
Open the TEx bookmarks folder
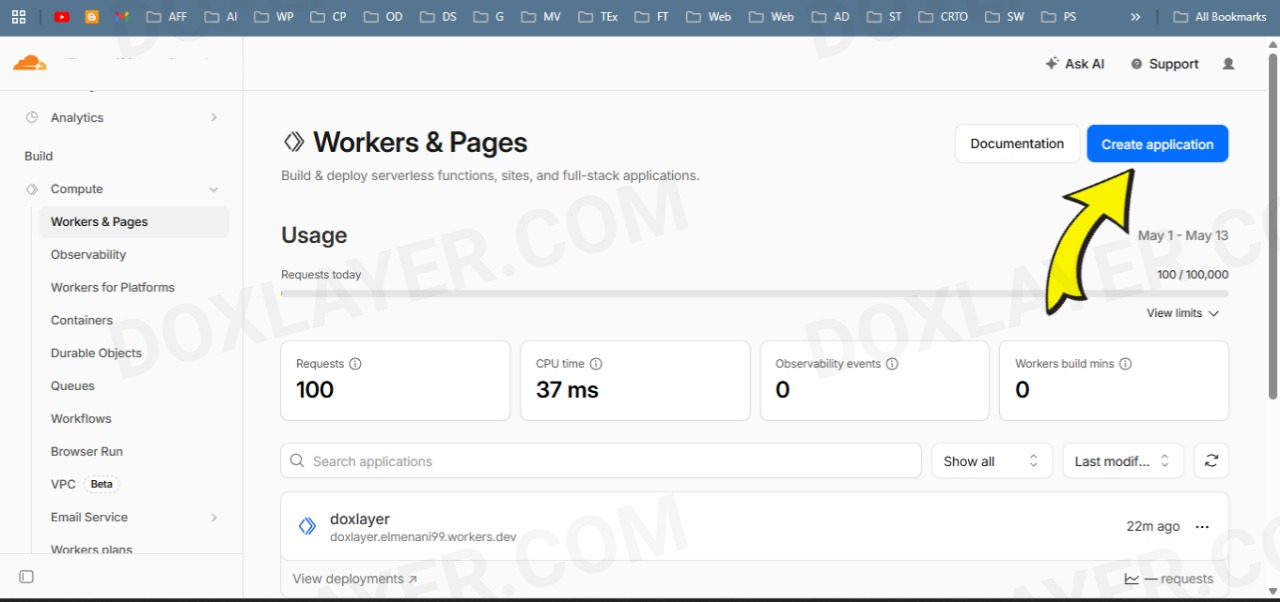click(x=598, y=17)
